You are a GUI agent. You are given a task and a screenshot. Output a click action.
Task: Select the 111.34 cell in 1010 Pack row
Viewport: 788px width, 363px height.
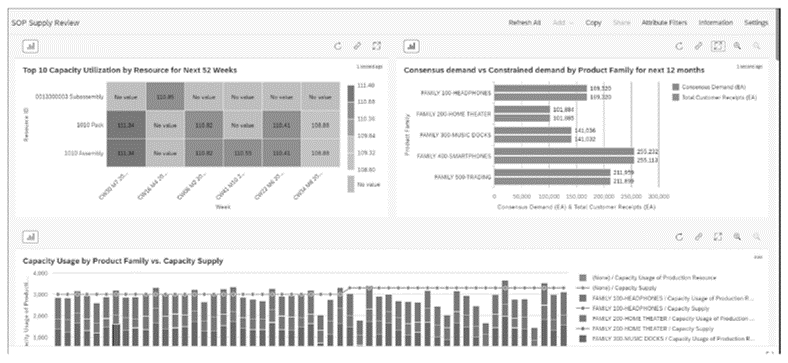126,125
